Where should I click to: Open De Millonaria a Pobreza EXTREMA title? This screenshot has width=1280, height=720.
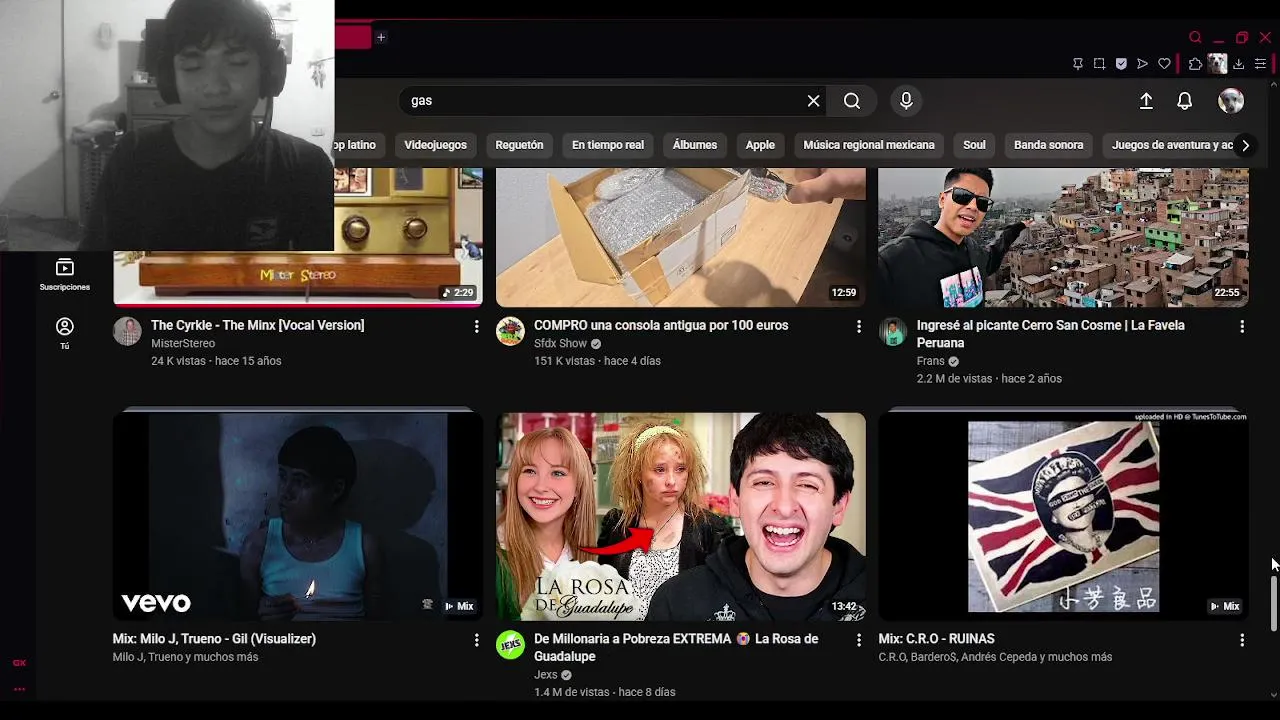[676, 648]
